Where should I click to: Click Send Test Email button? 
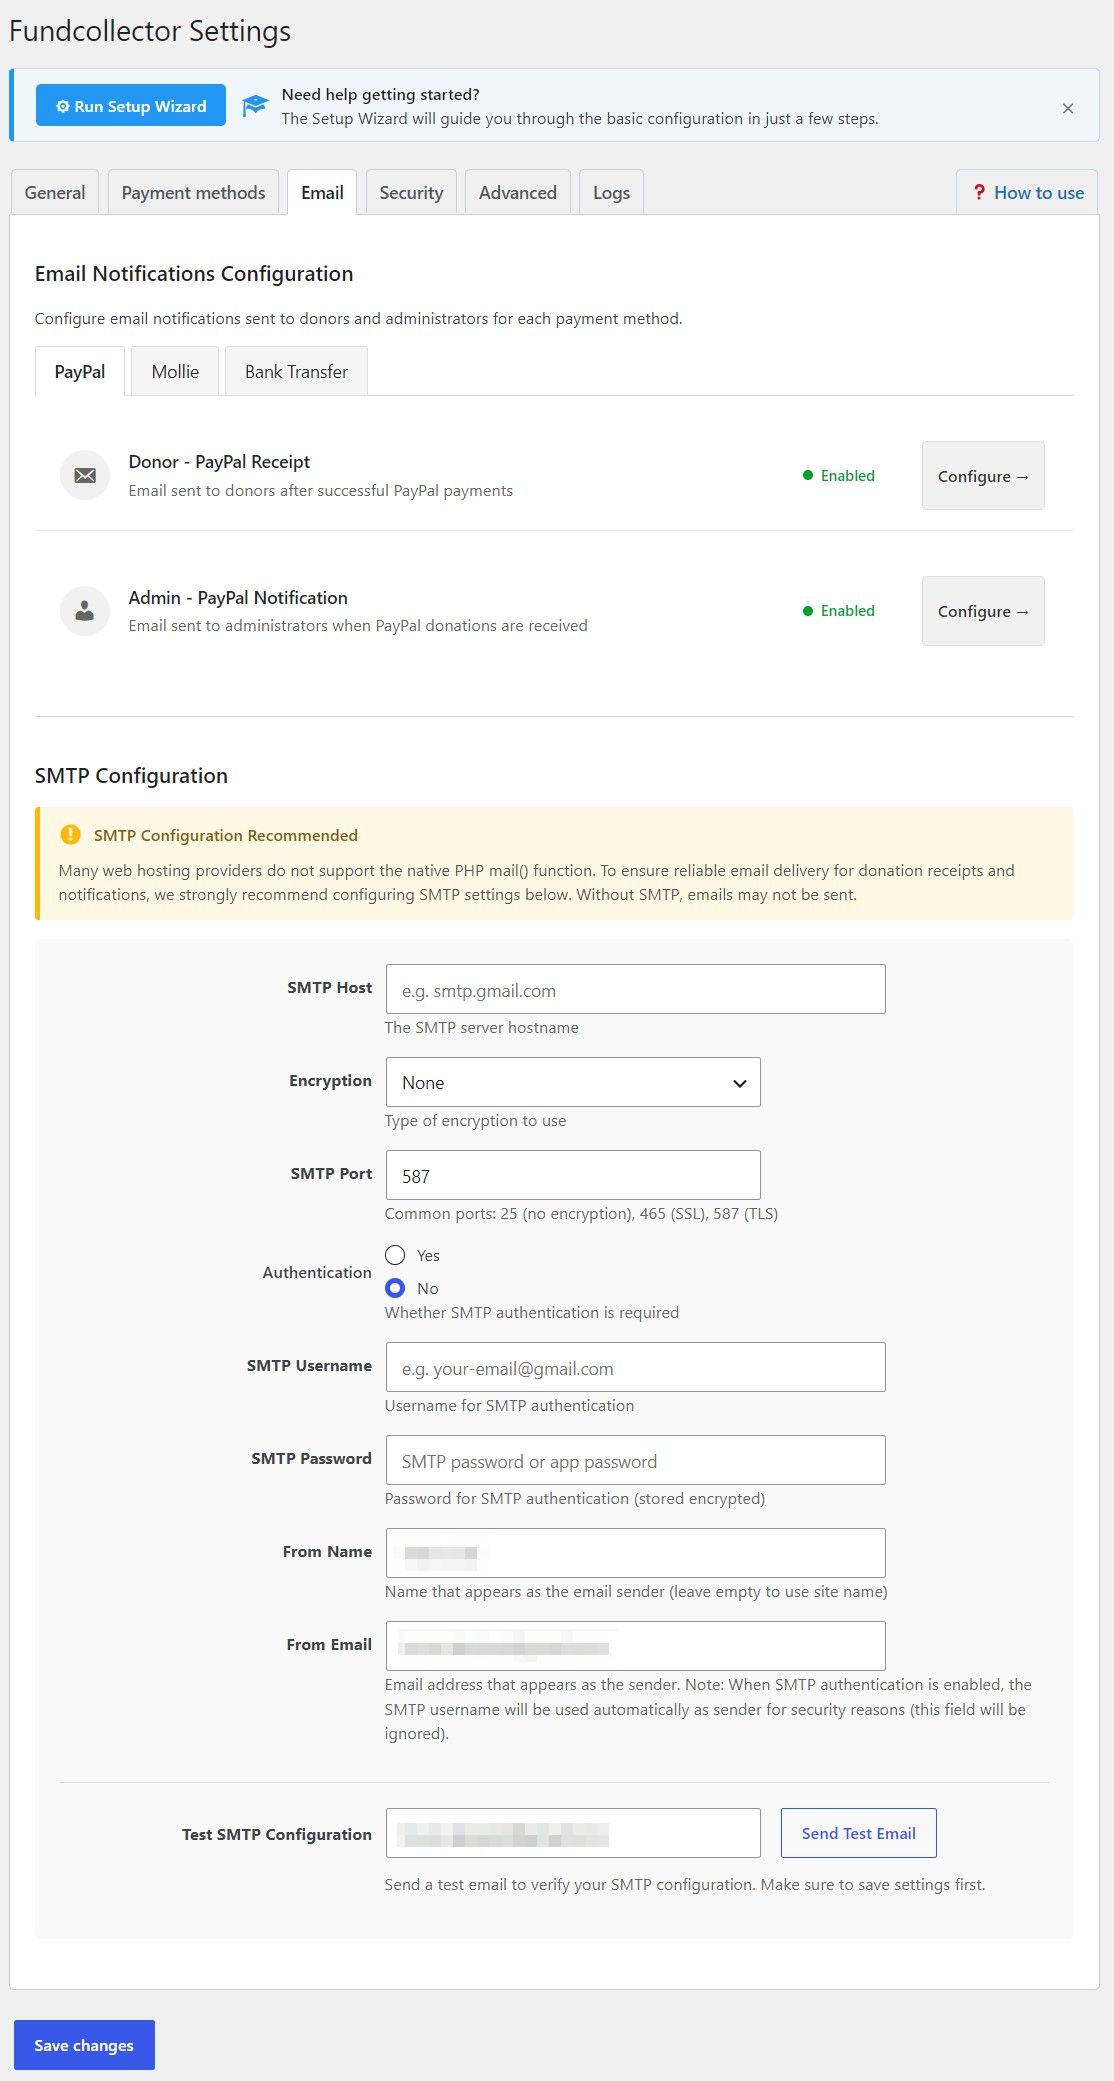tap(859, 1833)
